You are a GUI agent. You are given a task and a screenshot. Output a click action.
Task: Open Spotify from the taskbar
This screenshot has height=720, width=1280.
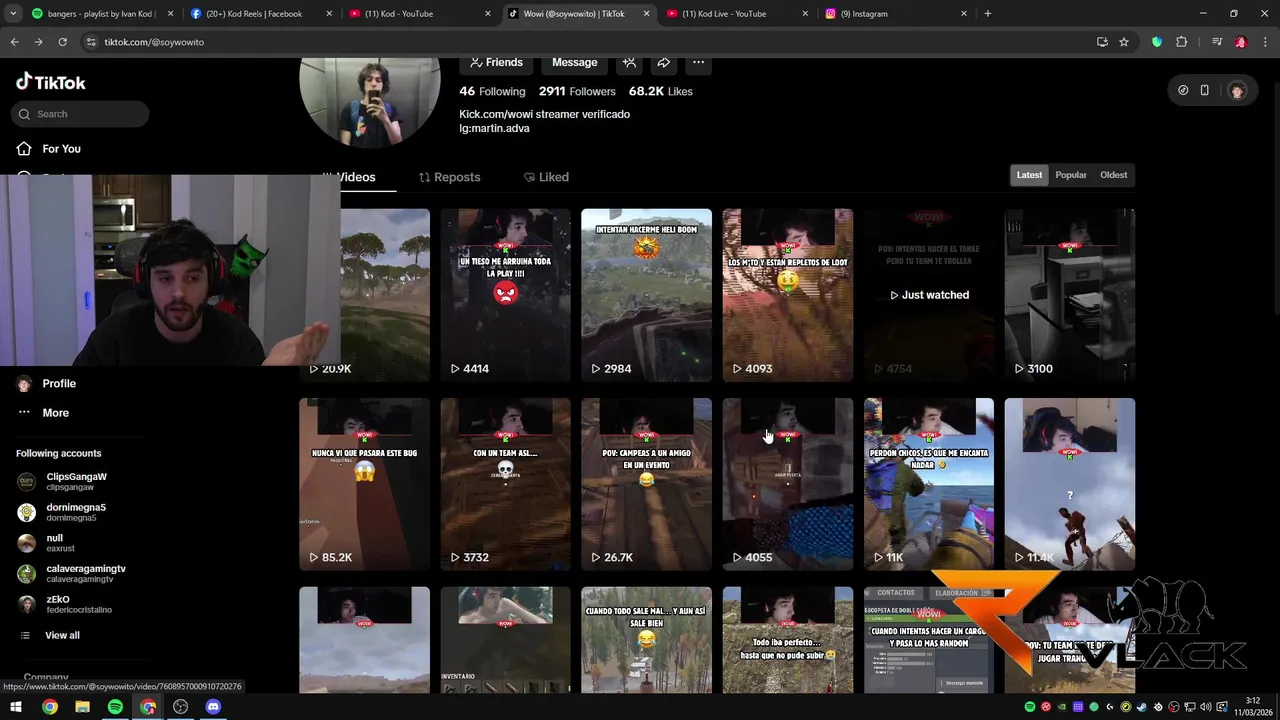(115, 707)
